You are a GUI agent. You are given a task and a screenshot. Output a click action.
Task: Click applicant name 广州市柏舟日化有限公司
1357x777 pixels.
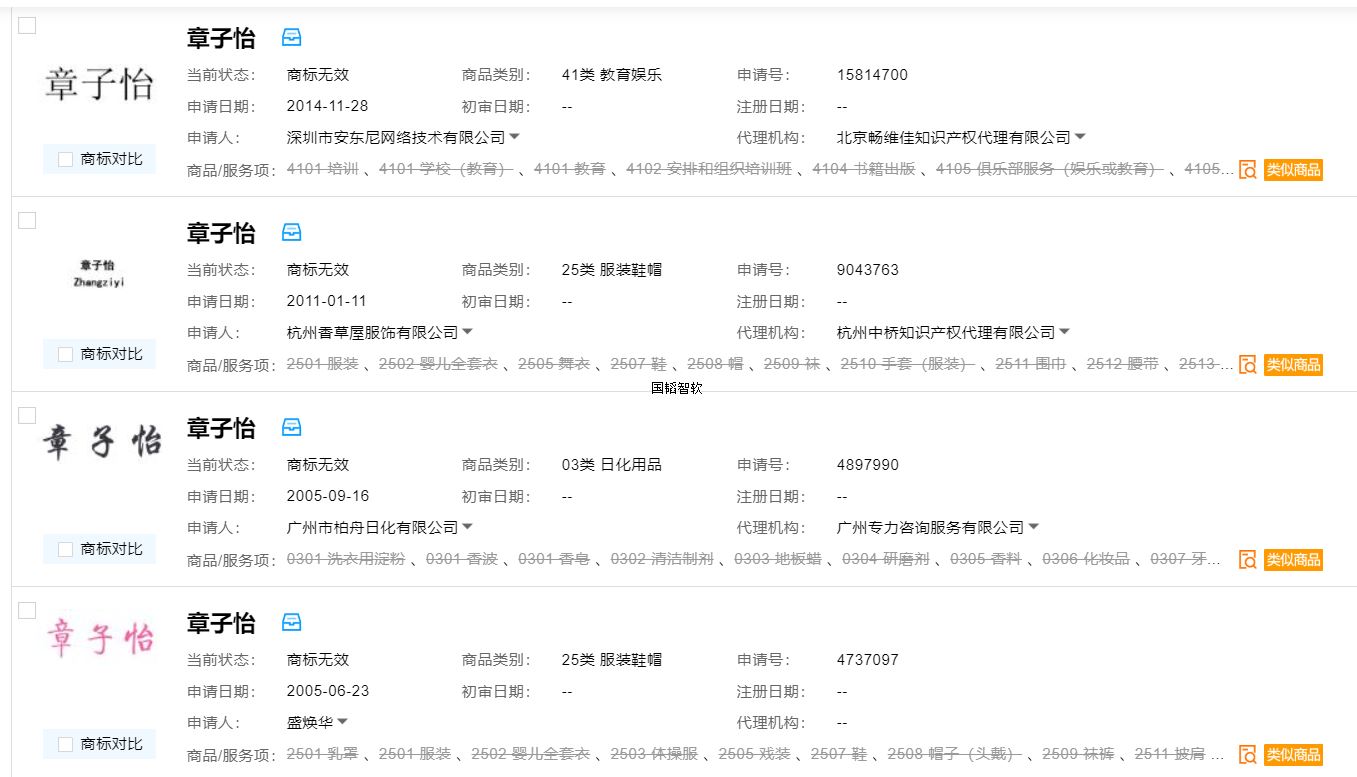(372, 527)
